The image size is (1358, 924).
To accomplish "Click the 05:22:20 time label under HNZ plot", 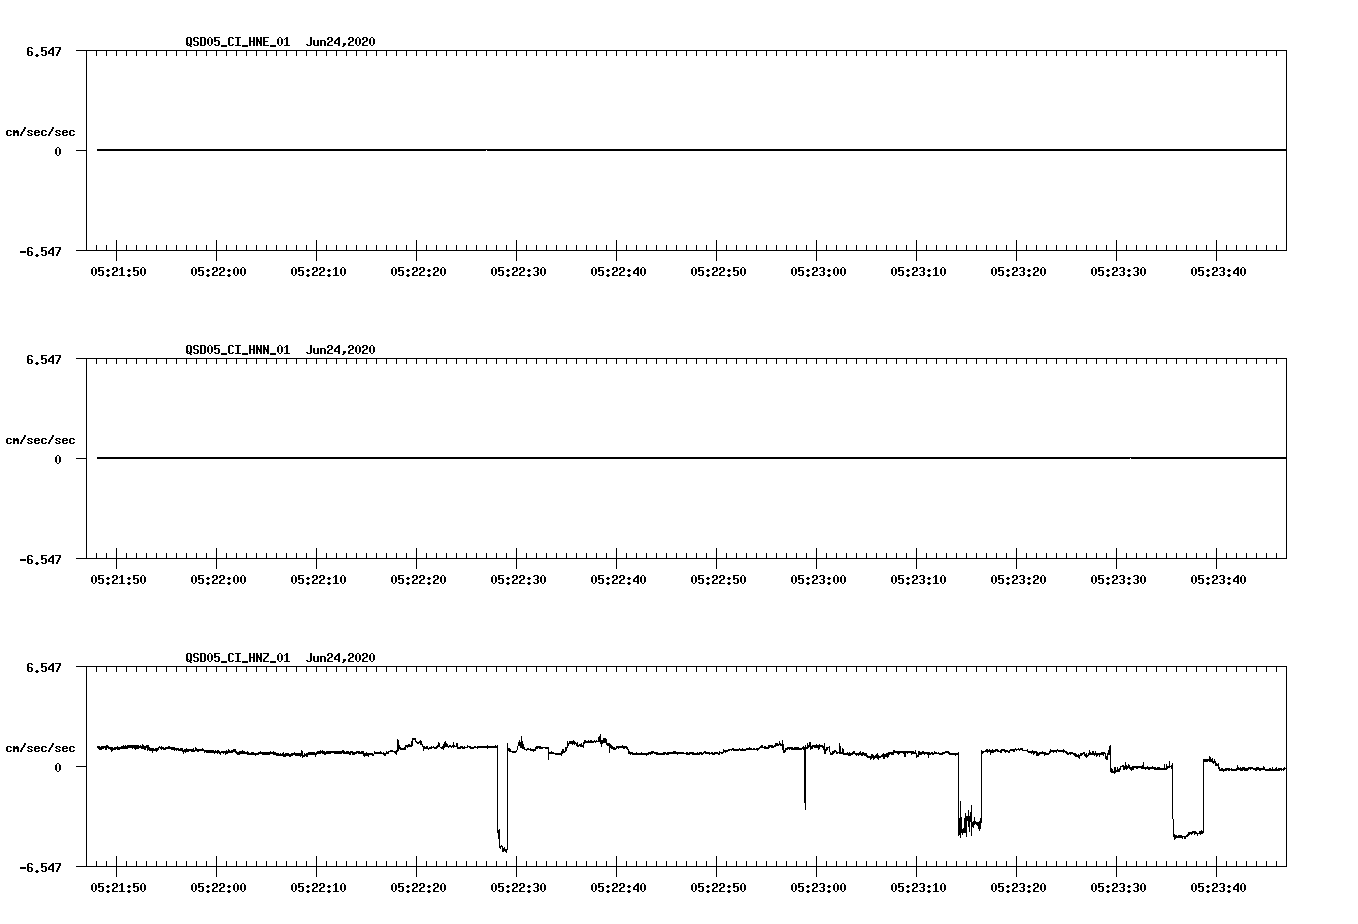I will [418, 887].
